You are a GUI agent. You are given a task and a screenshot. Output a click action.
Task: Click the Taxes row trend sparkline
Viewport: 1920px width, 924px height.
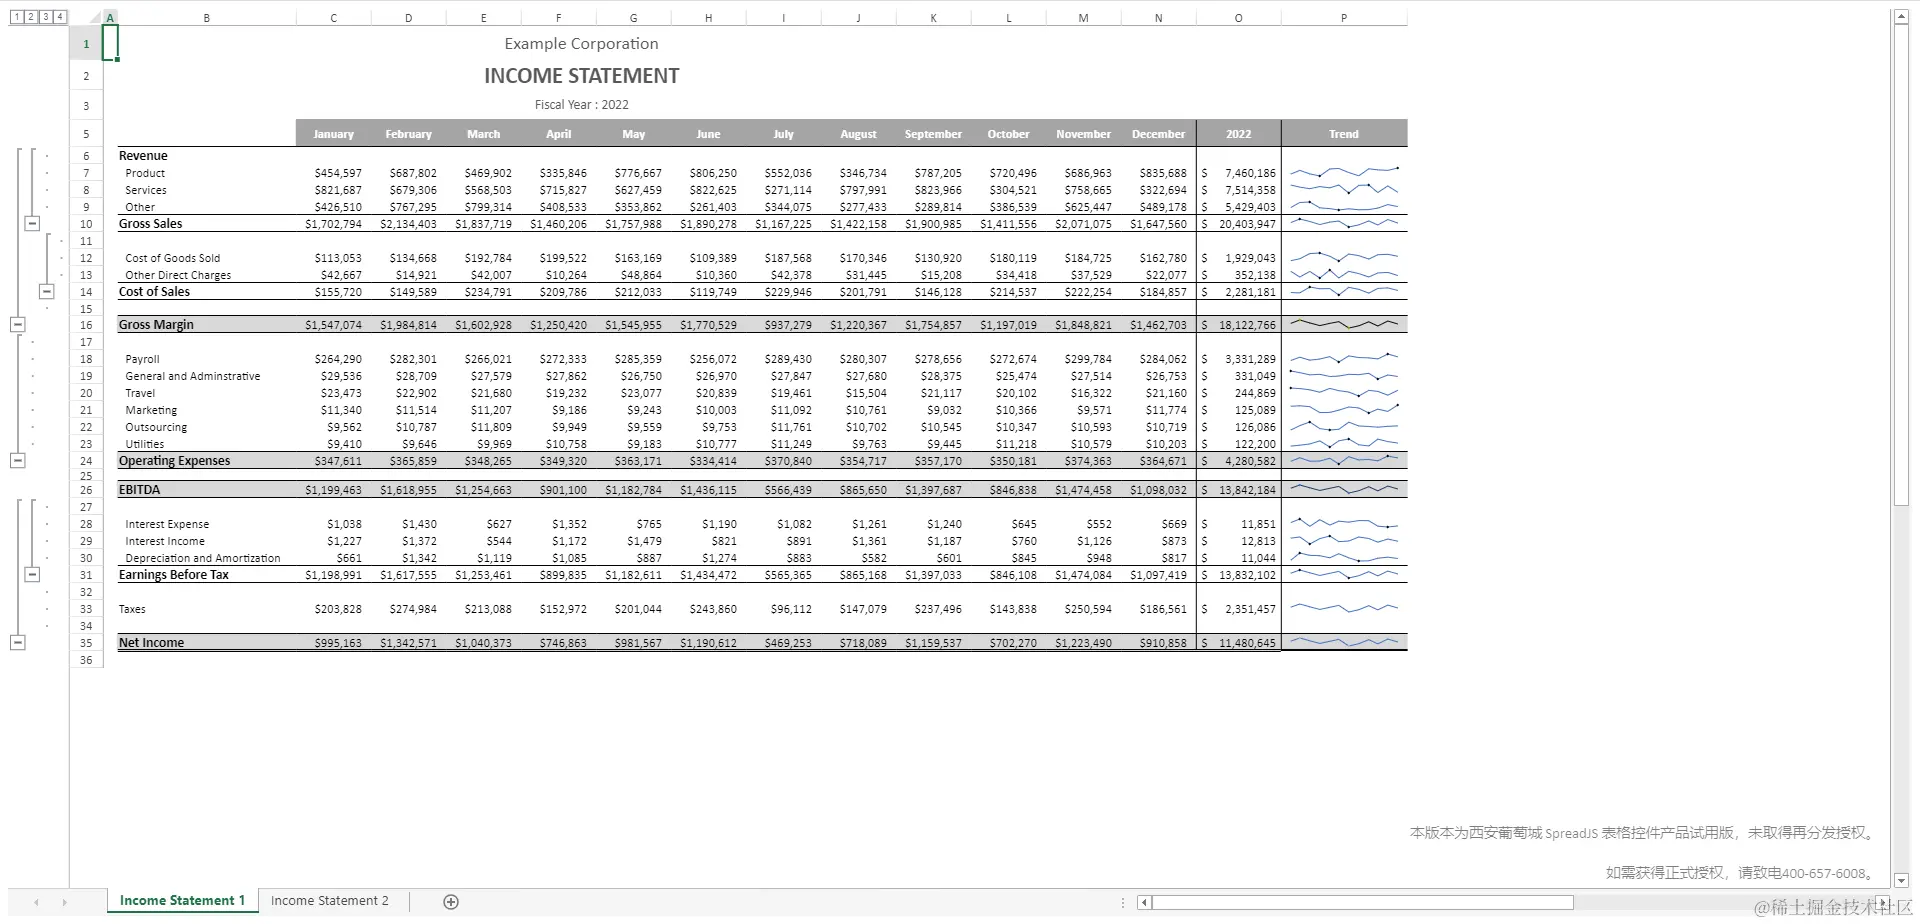[1344, 609]
